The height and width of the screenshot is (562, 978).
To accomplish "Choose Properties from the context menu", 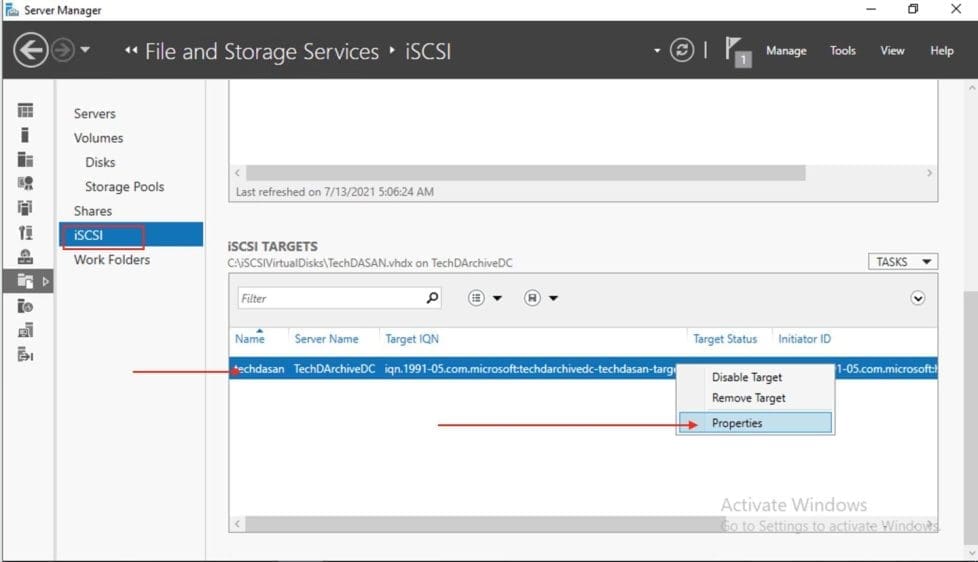I will (x=737, y=423).
